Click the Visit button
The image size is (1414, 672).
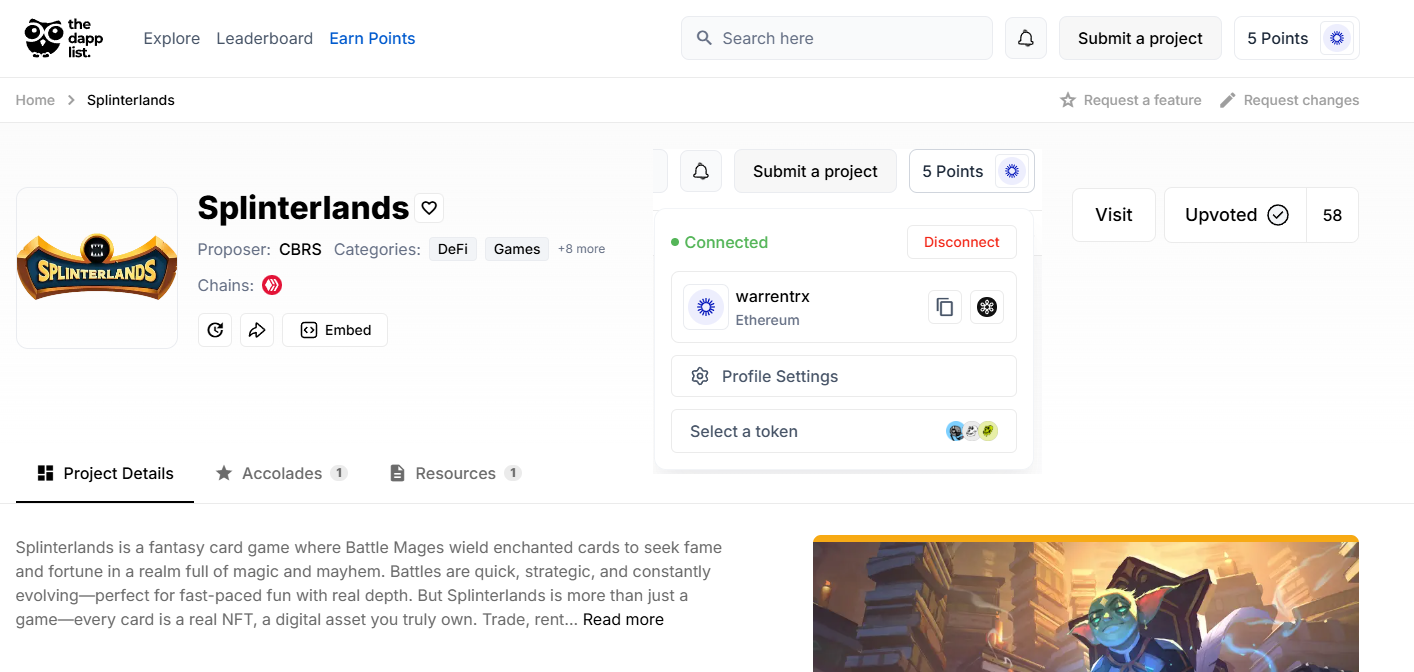(1114, 215)
